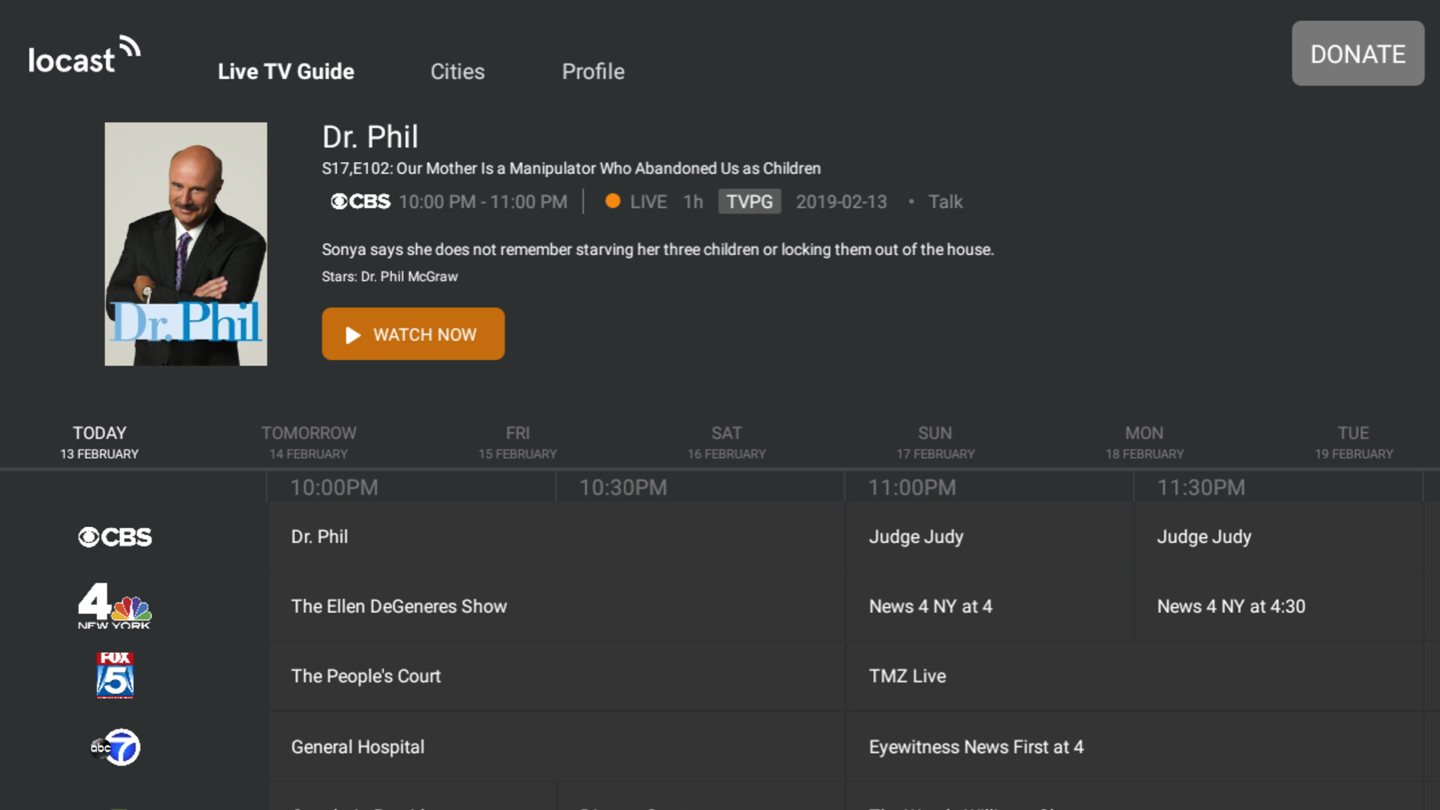Viewport: 1440px width, 810px height.
Task: Click the 10:00 PM - 11:00 PM airtime text
Action: coord(483,202)
